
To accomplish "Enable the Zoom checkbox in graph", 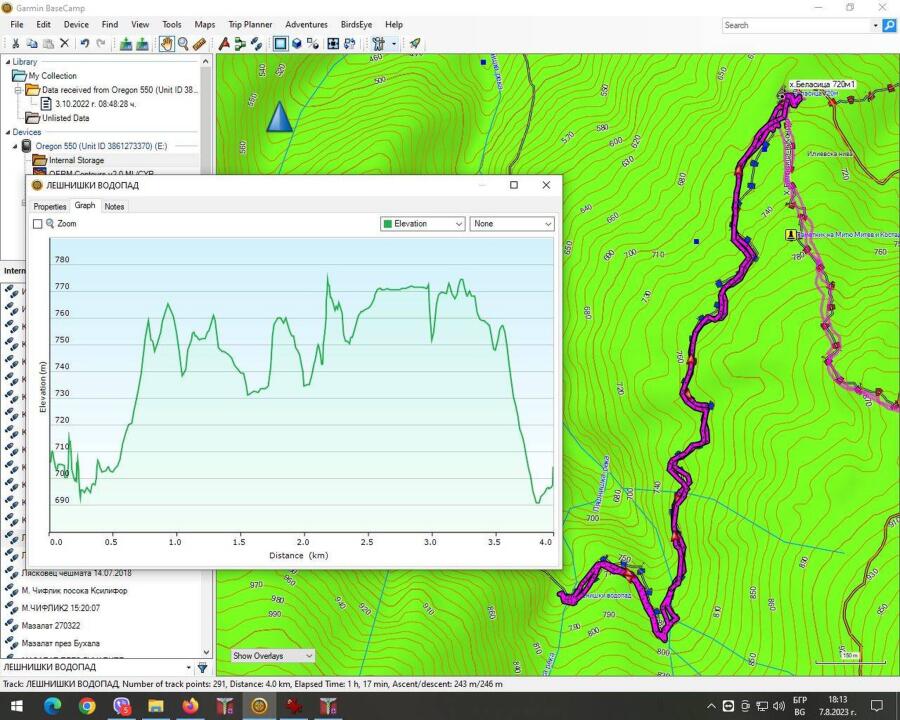I will coord(38,224).
